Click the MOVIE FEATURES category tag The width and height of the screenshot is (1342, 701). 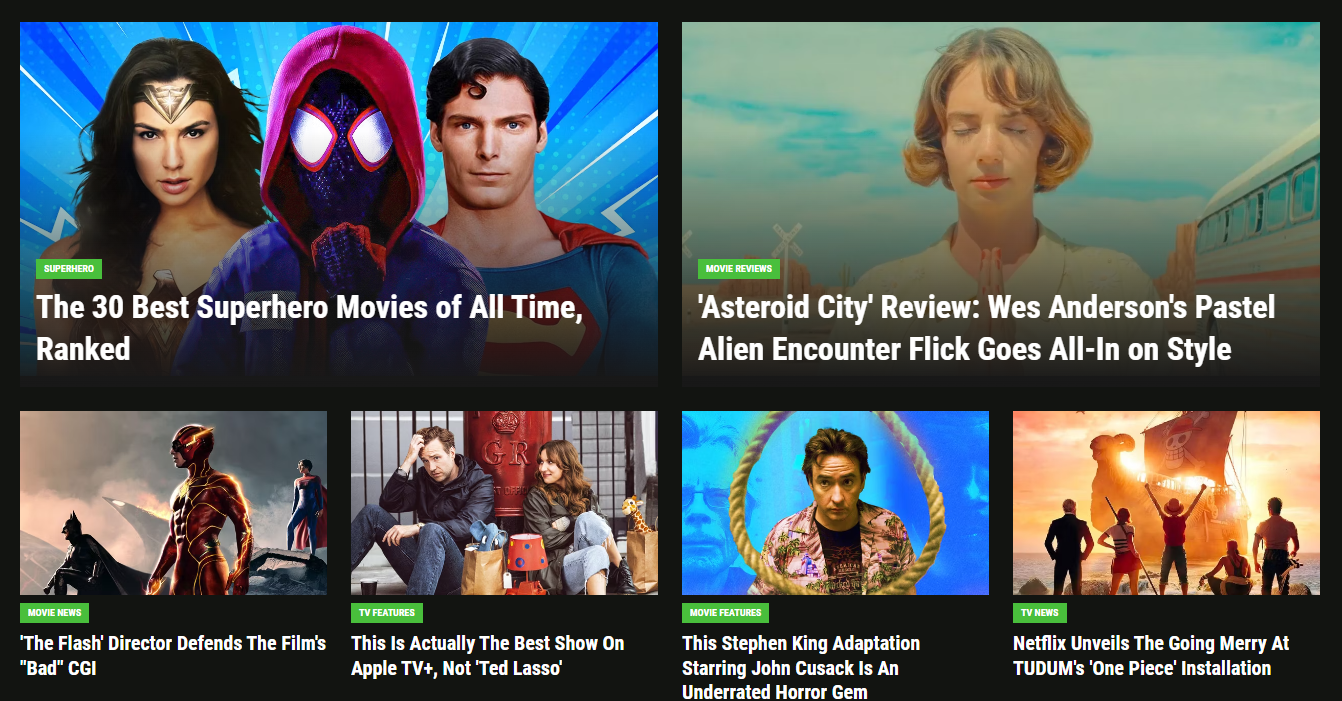[725, 612]
